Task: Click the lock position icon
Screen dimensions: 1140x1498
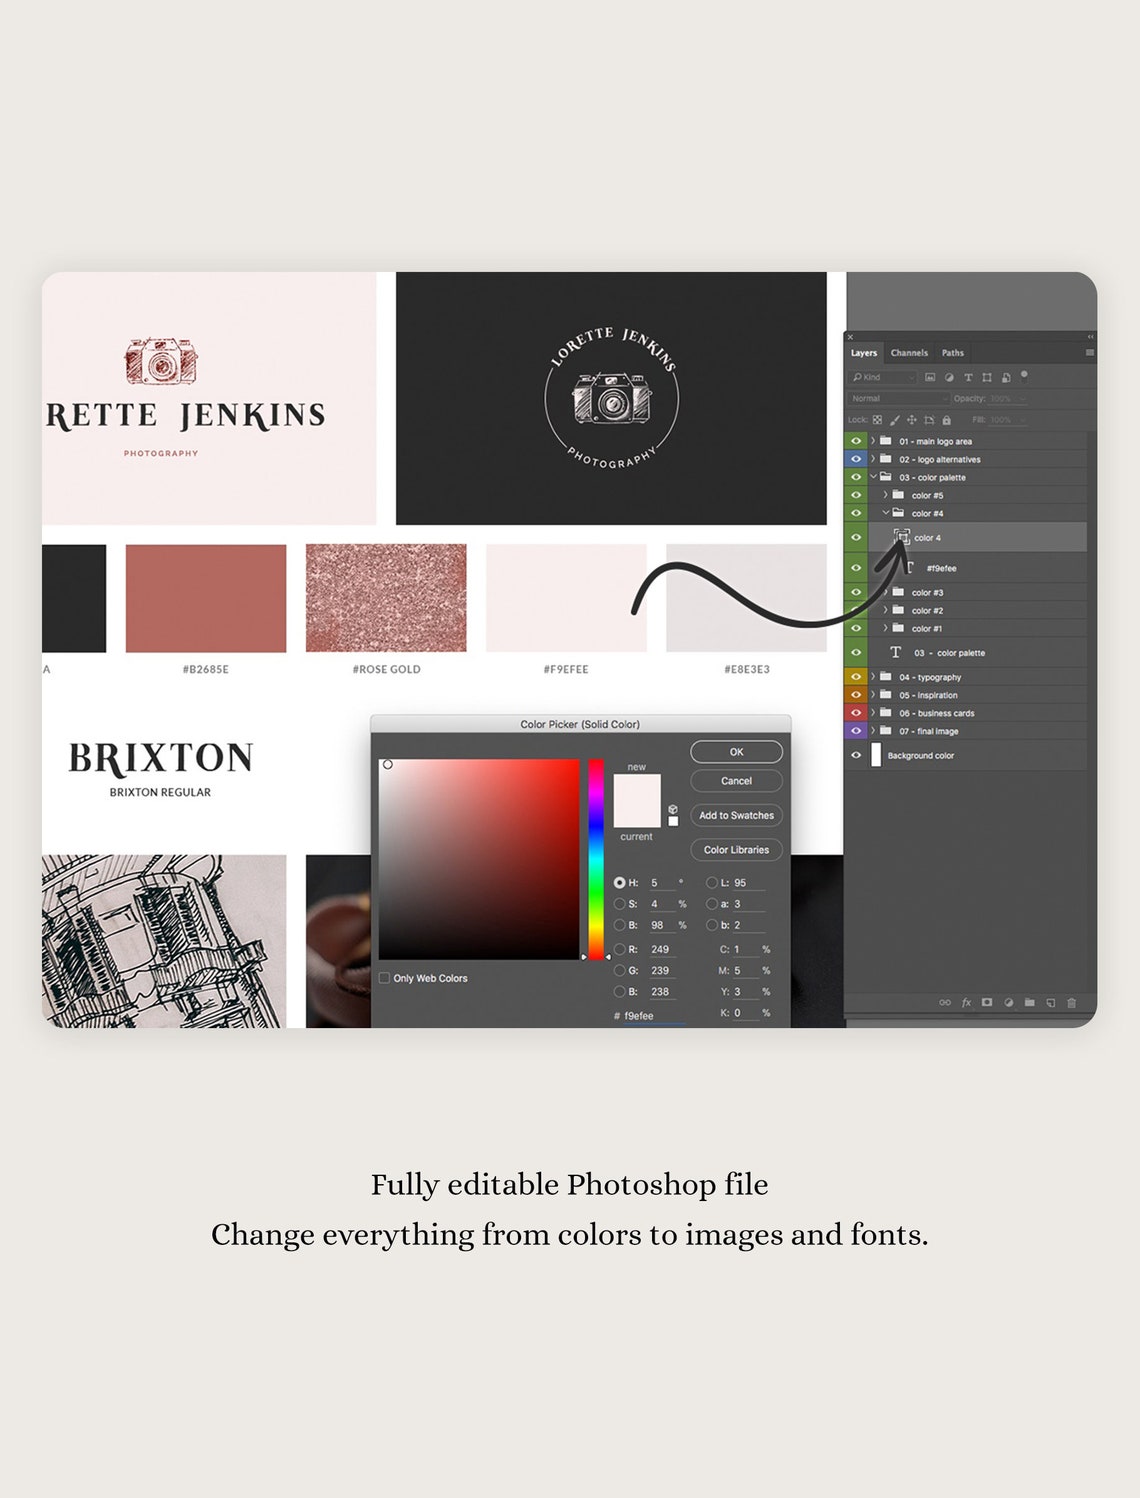Action: [912, 419]
